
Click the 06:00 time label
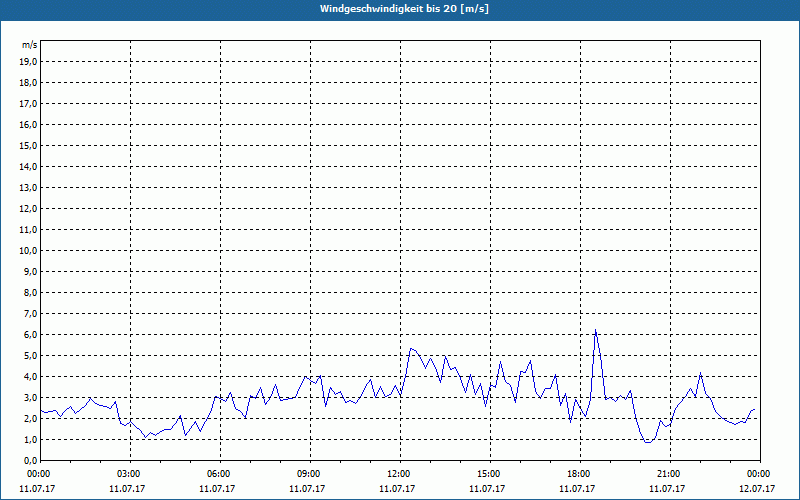click(x=220, y=474)
